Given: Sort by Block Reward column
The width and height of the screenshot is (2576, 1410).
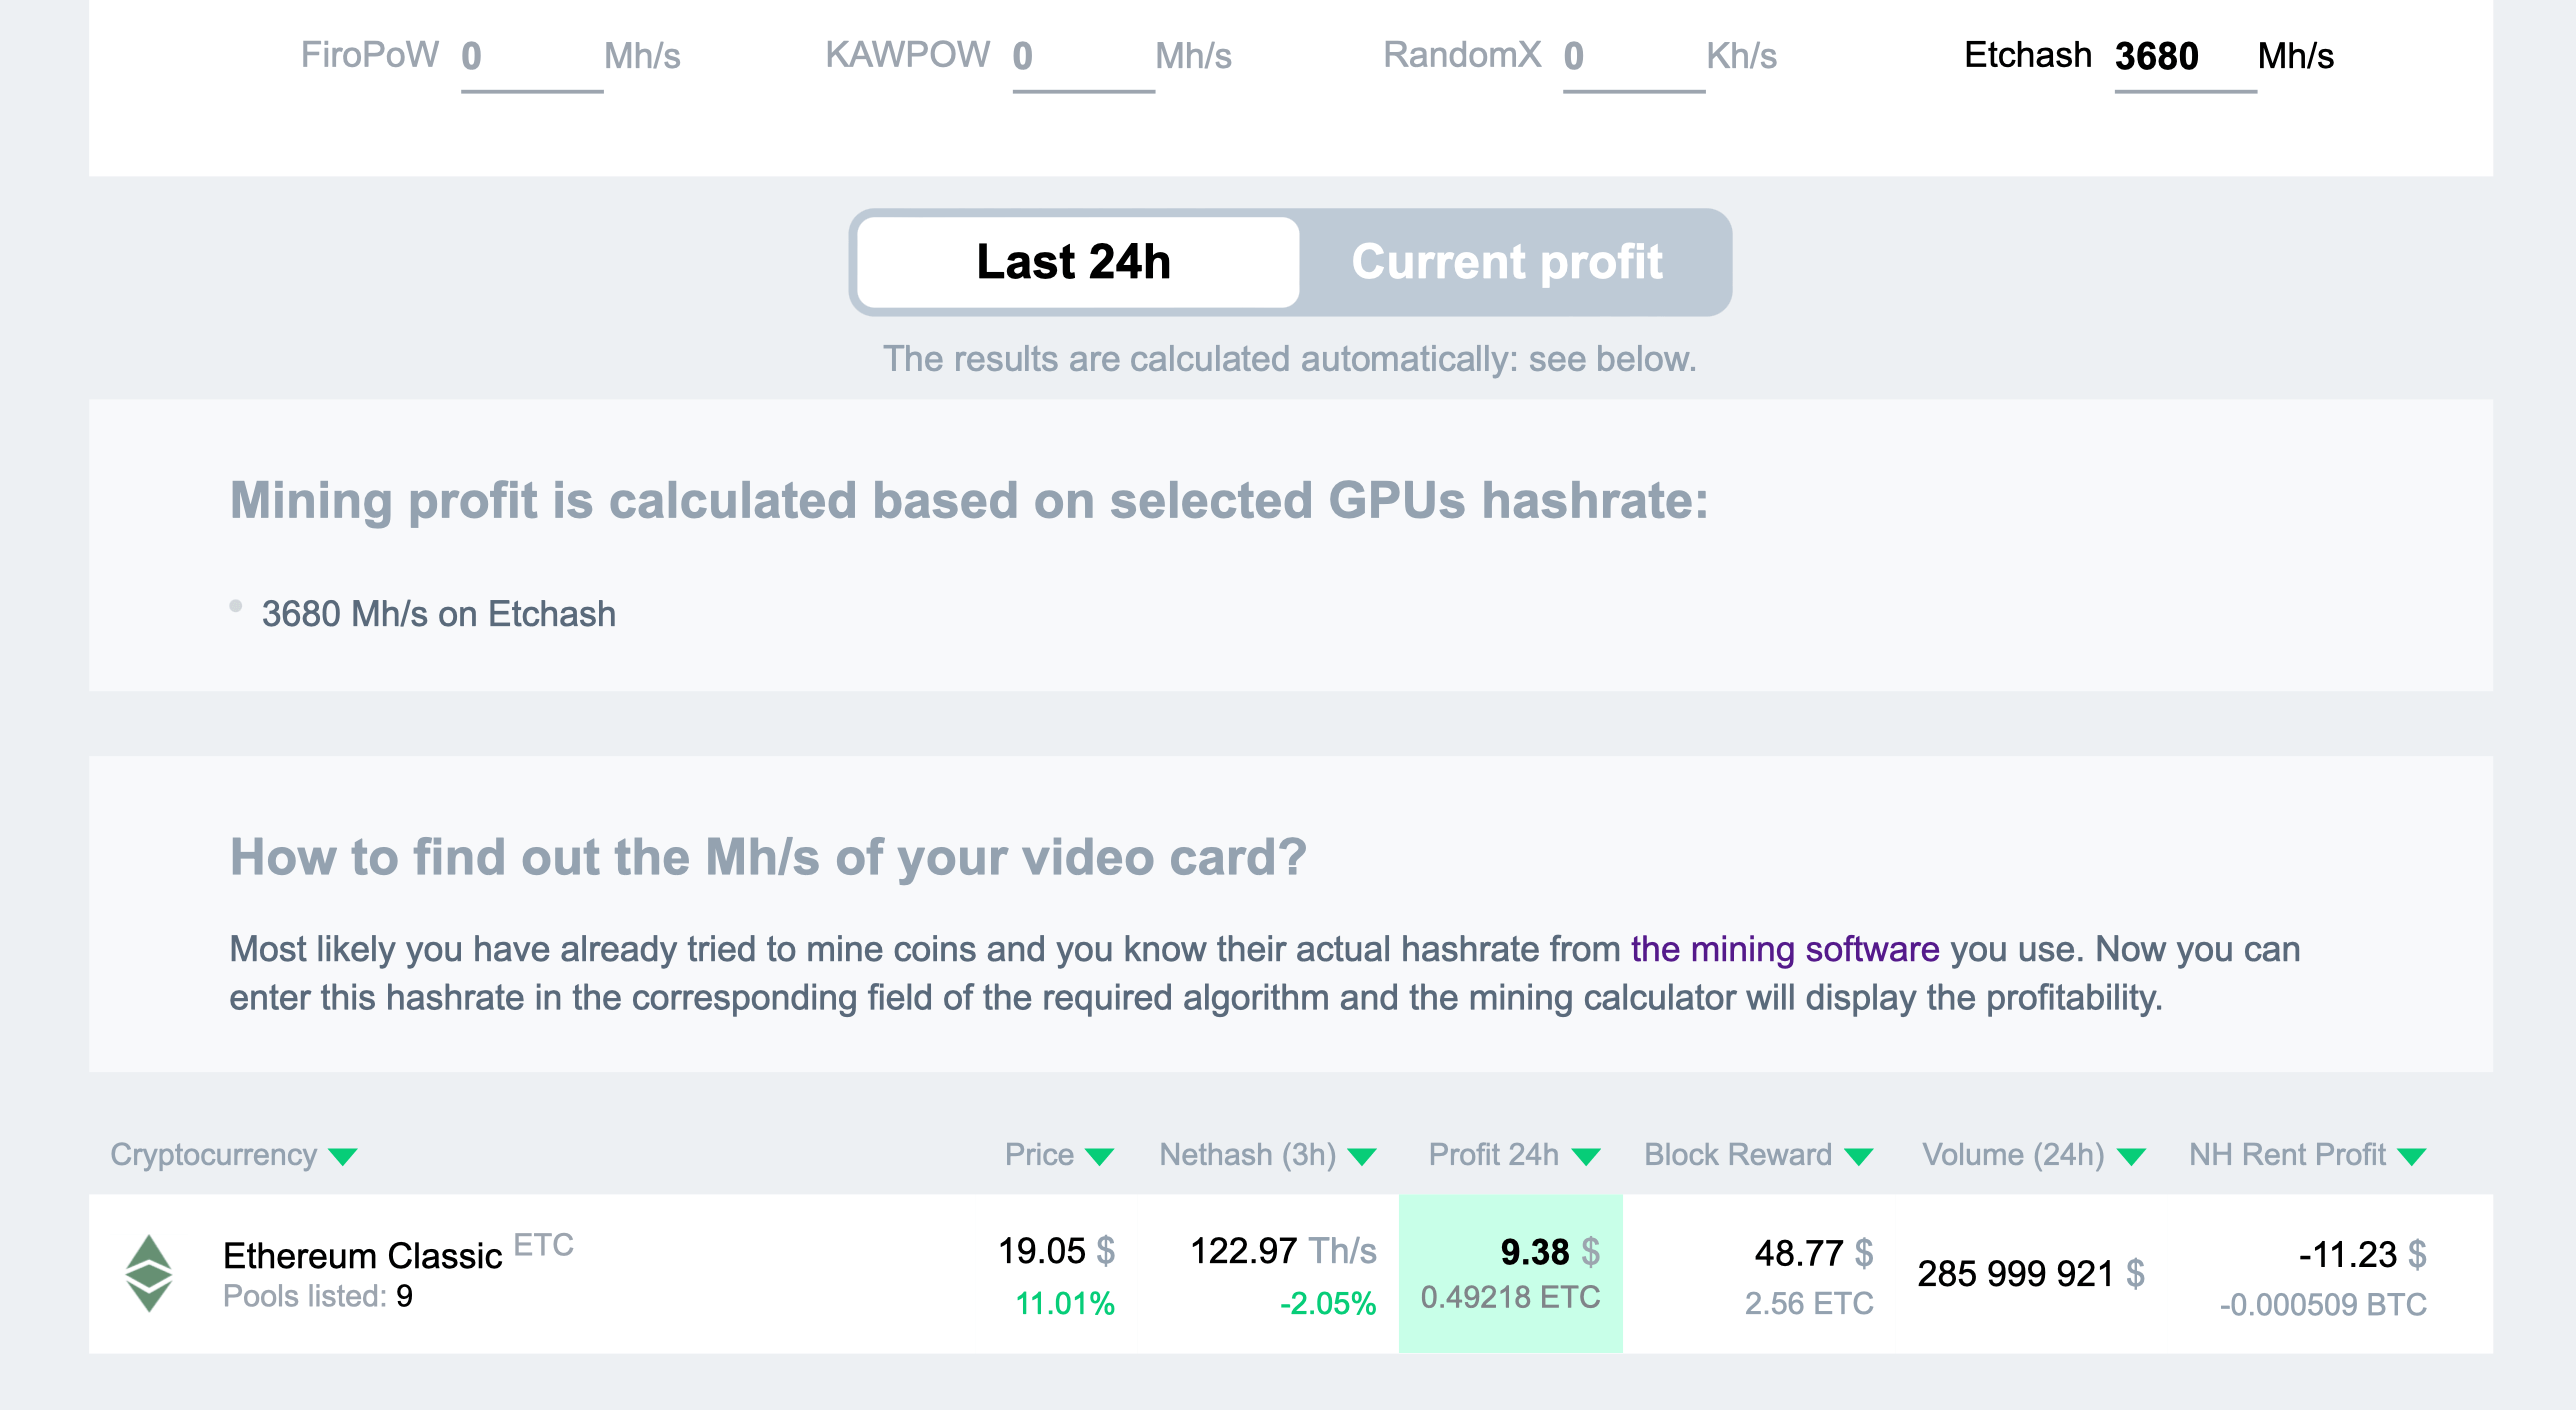Looking at the screenshot, I should (x=1758, y=1155).
